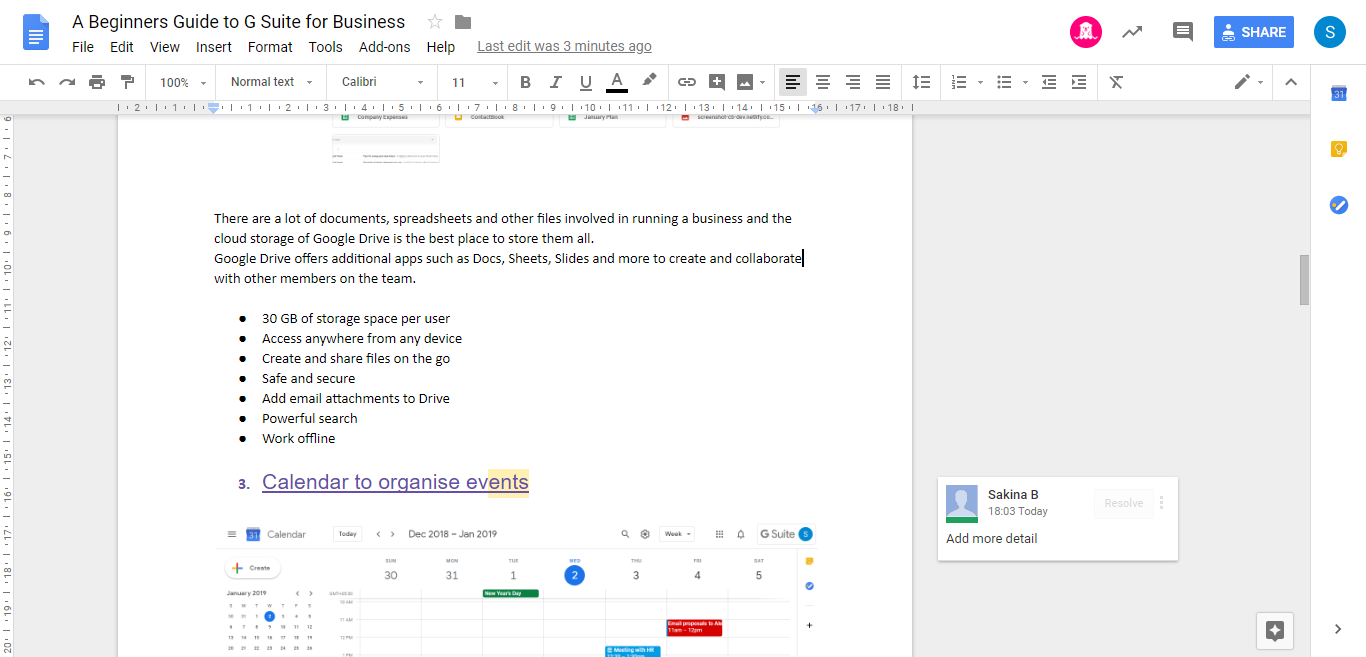Hide the menus with the up chevron

point(1291,82)
